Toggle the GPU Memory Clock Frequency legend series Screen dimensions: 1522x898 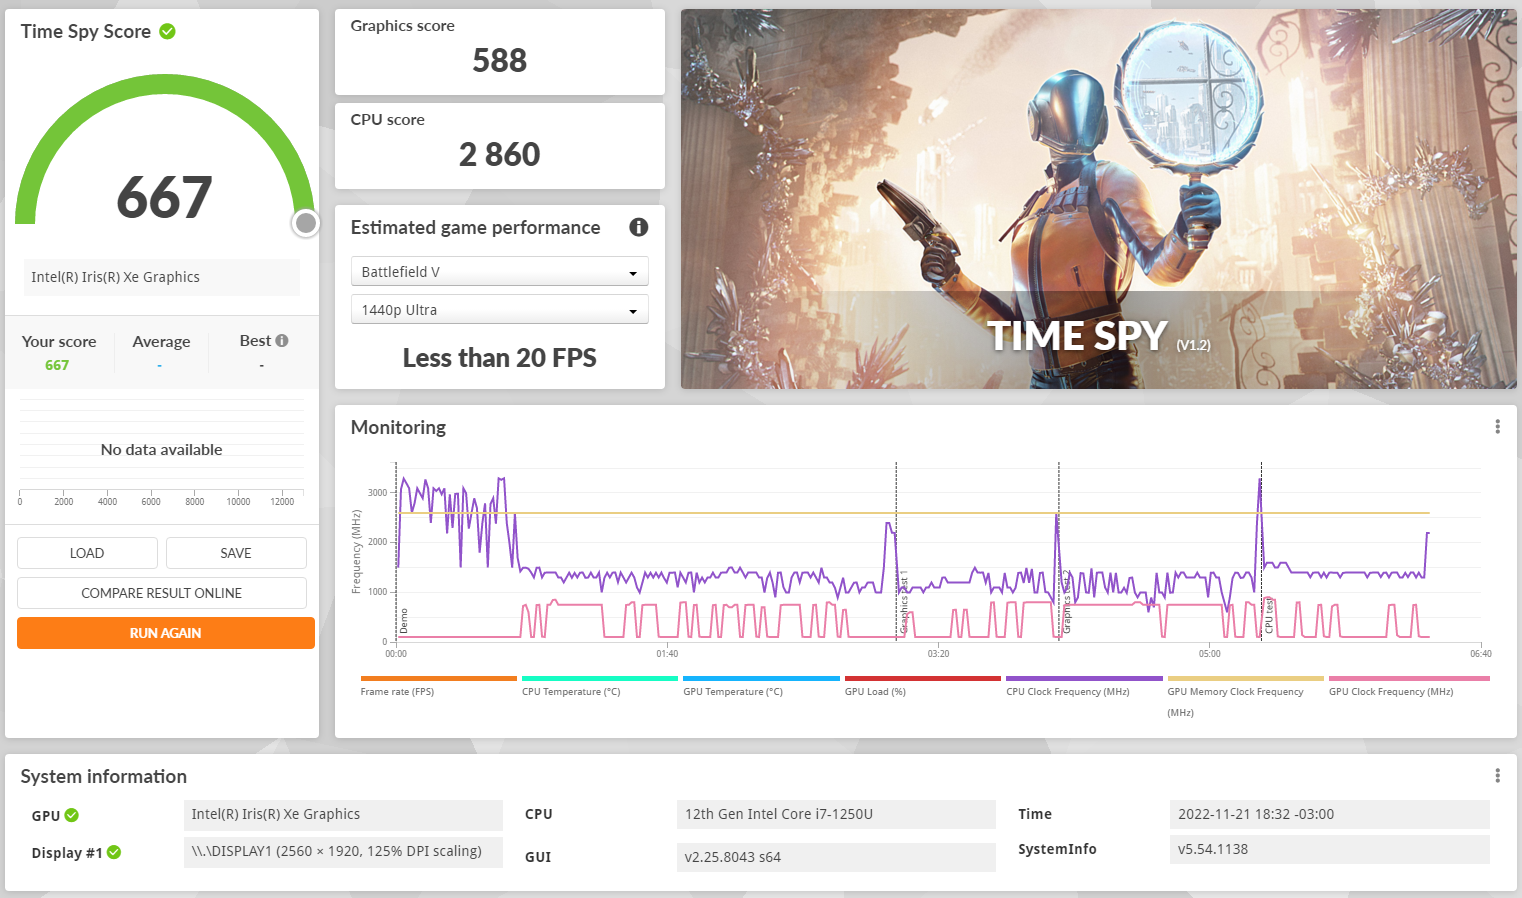pyautogui.click(x=1236, y=701)
